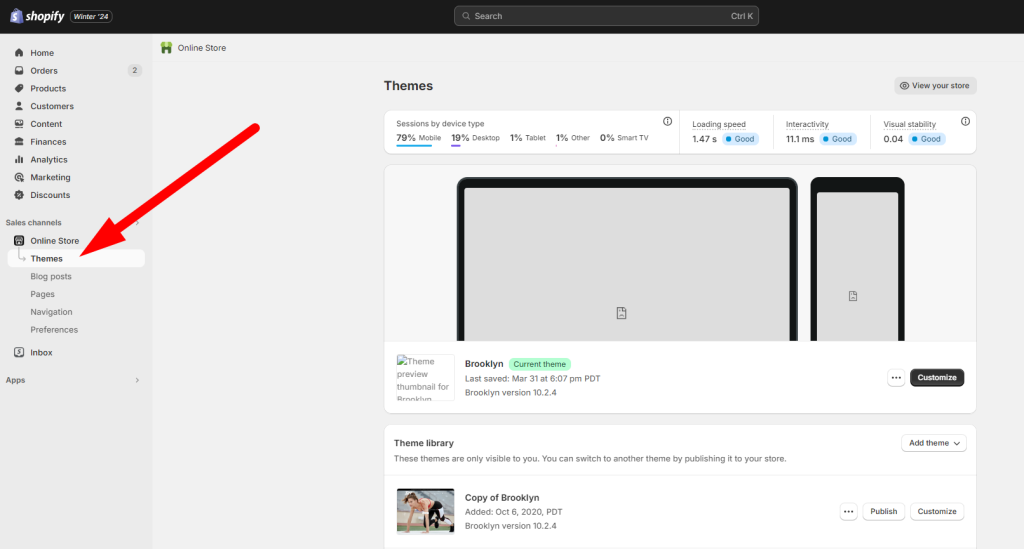Click the search magnifier icon
Image resolution: width=1024 pixels, height=549 pixels.
point(466,16)
